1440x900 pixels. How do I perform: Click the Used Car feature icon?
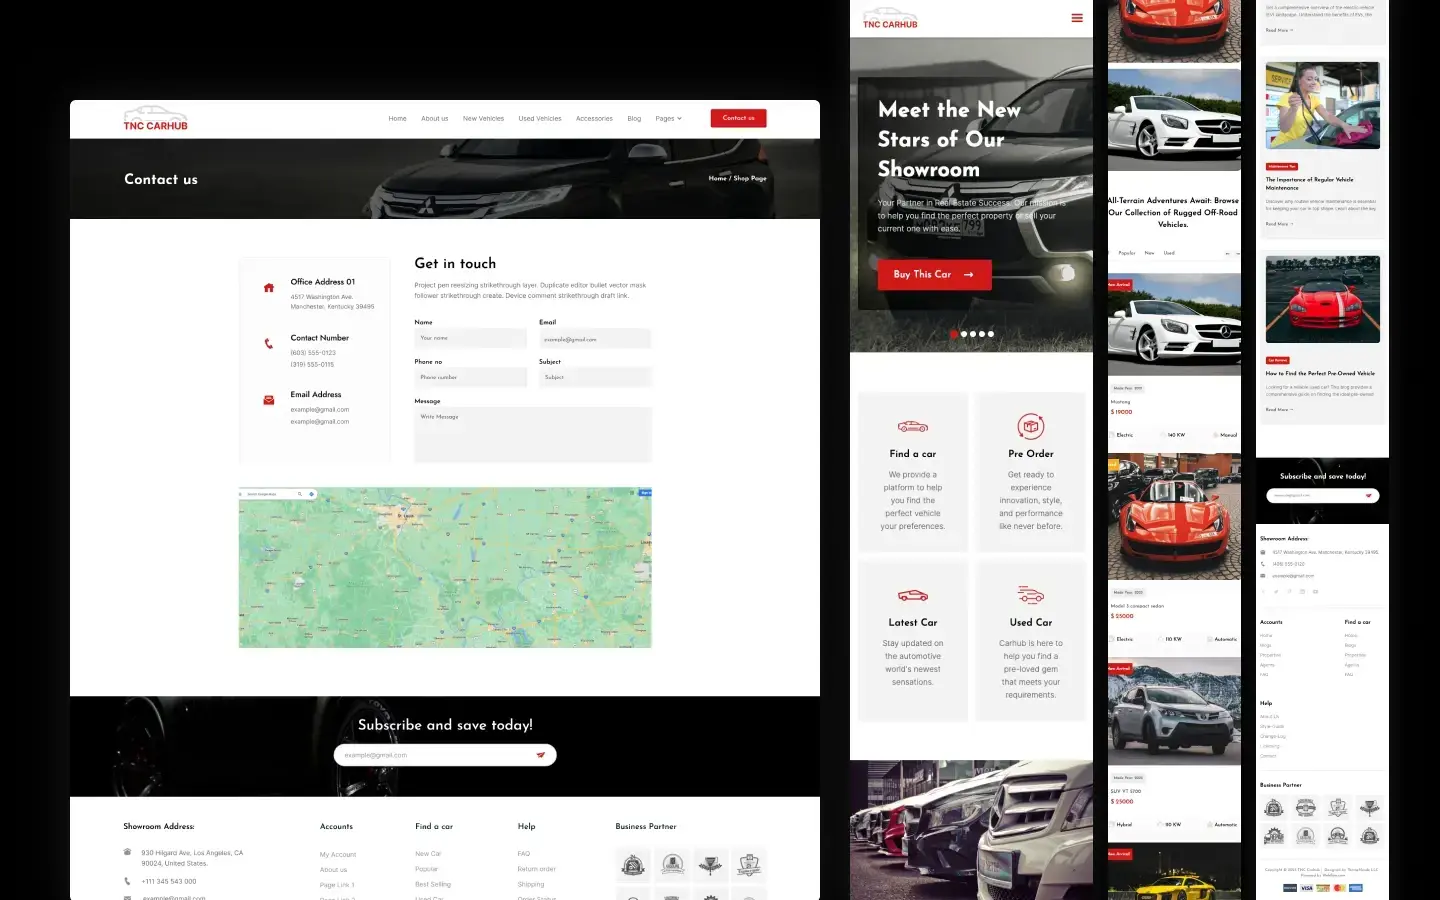point(1030,594)
